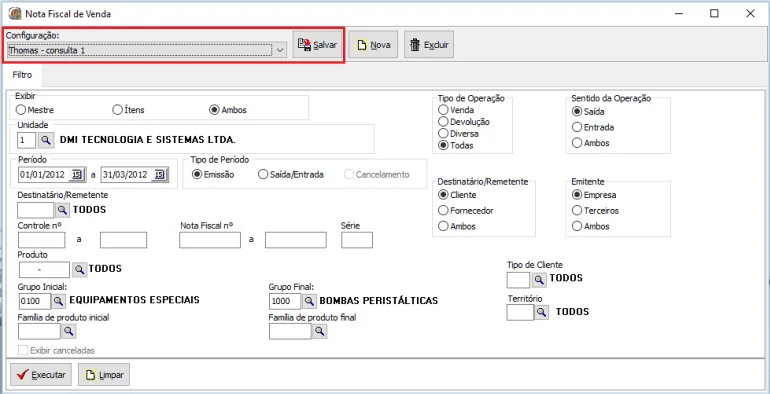770x394 pixels.
Task: Run the query with Executar button
Action: point(41,375)
